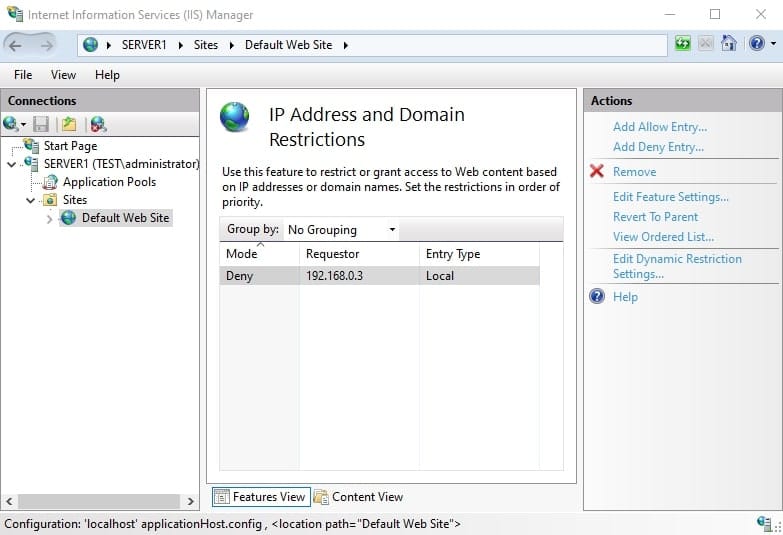This screenshot has height=535, width=783.
Task: Switch to Features View tab
Action: 261,497
